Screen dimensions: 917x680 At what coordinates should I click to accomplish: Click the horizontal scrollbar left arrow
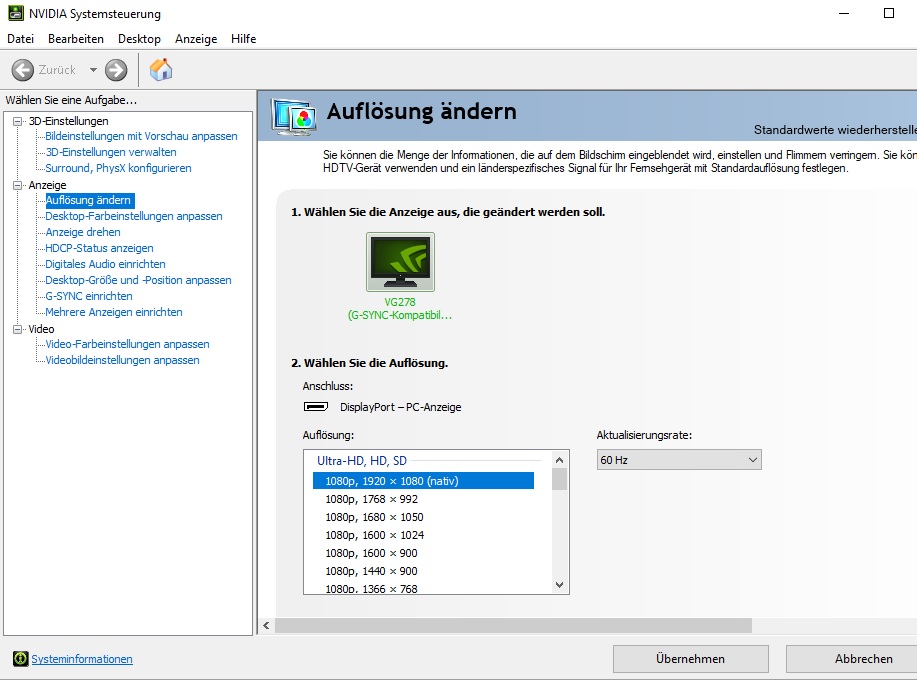point(266,626)
